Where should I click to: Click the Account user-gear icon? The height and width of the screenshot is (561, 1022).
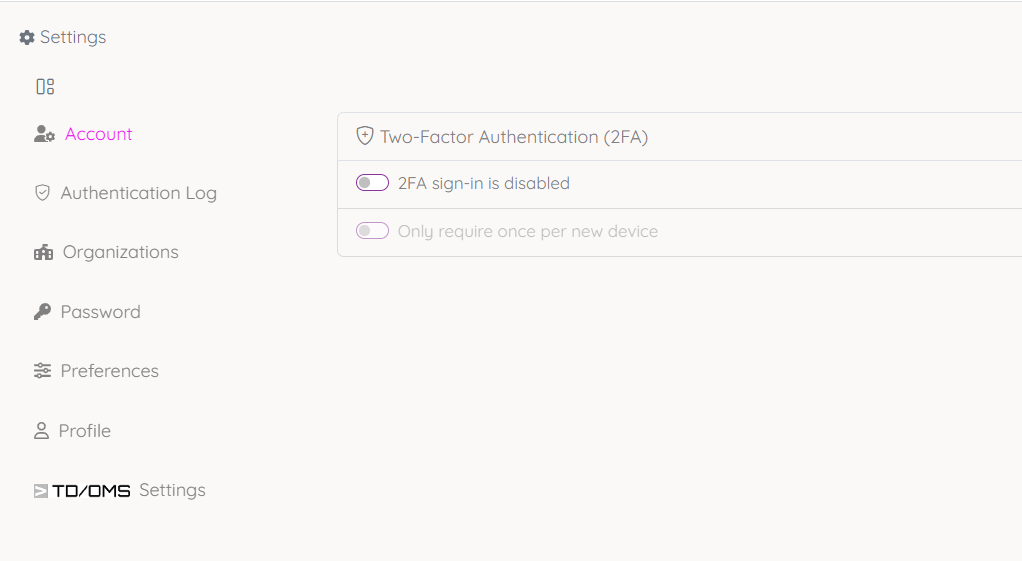[44, 134]
